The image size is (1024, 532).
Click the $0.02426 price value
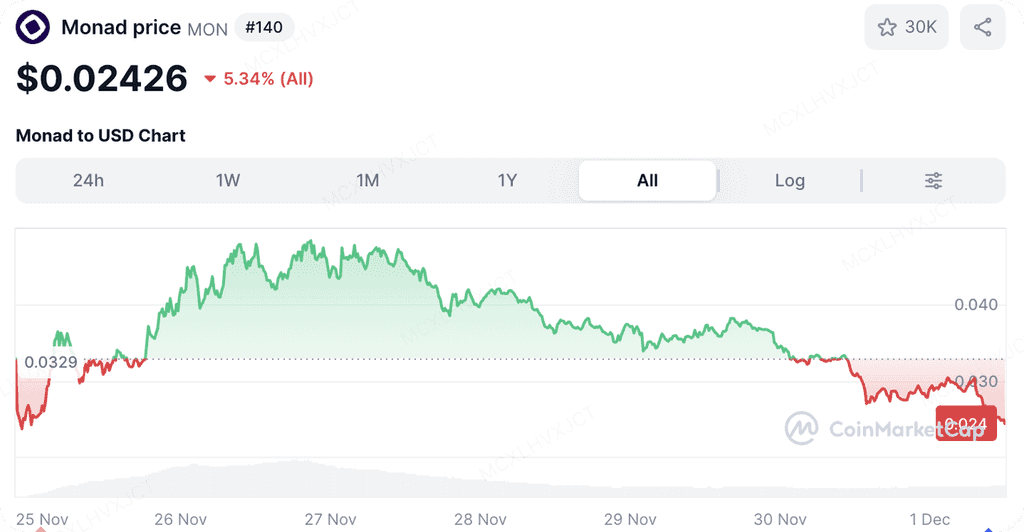tap(102, 78)
